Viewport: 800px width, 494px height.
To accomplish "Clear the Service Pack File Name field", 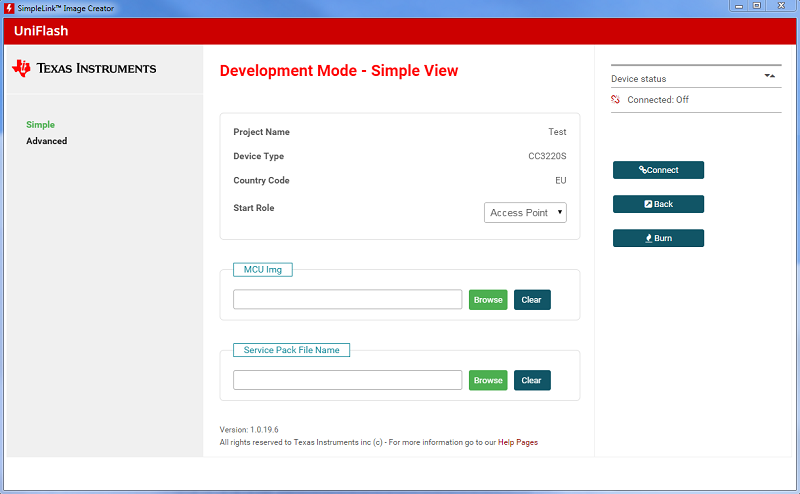I will (x=532, y=380).
